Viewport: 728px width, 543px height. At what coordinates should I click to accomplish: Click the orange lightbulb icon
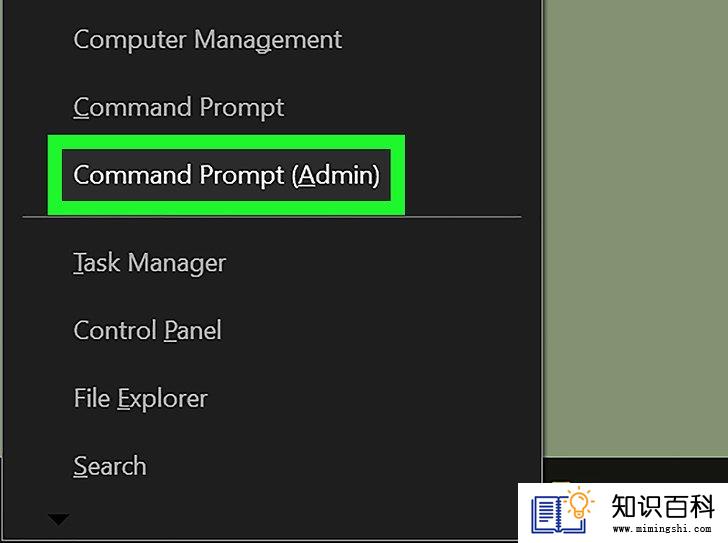578,504
